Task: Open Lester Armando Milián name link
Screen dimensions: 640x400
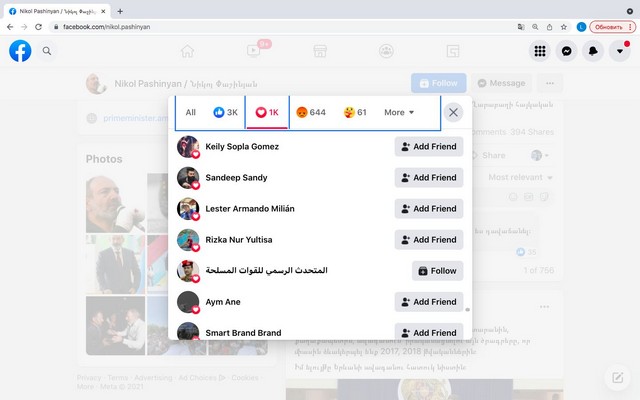Action: point(250,209)
